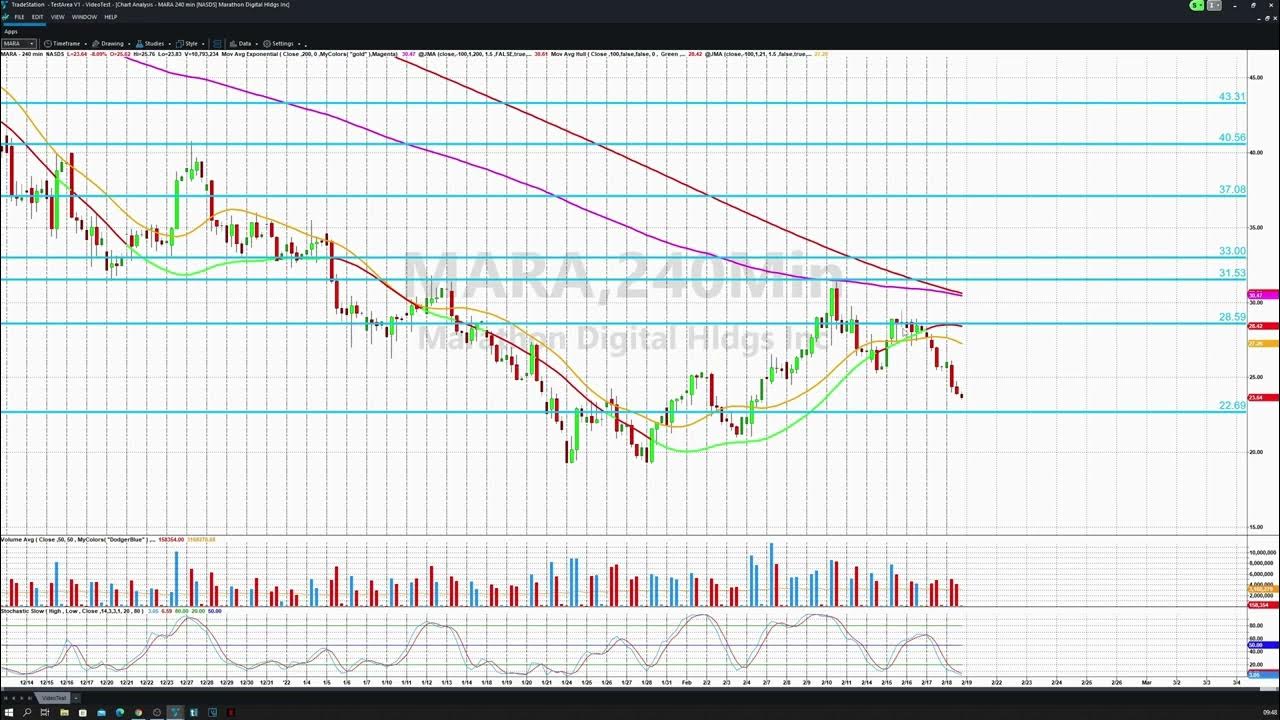Click the taskbar search magnifier icon

pos(27,712)
